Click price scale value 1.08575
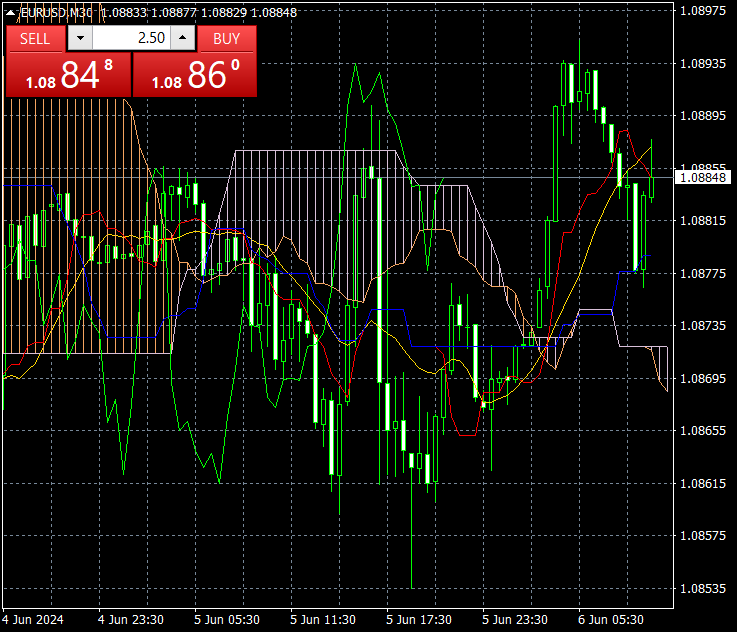This screenshot has width=737, height=632. 703,535
